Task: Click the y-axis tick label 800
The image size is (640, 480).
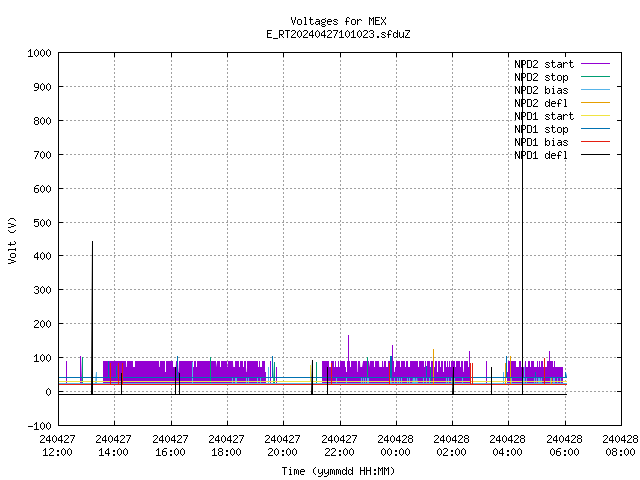Action: [42, 121]
